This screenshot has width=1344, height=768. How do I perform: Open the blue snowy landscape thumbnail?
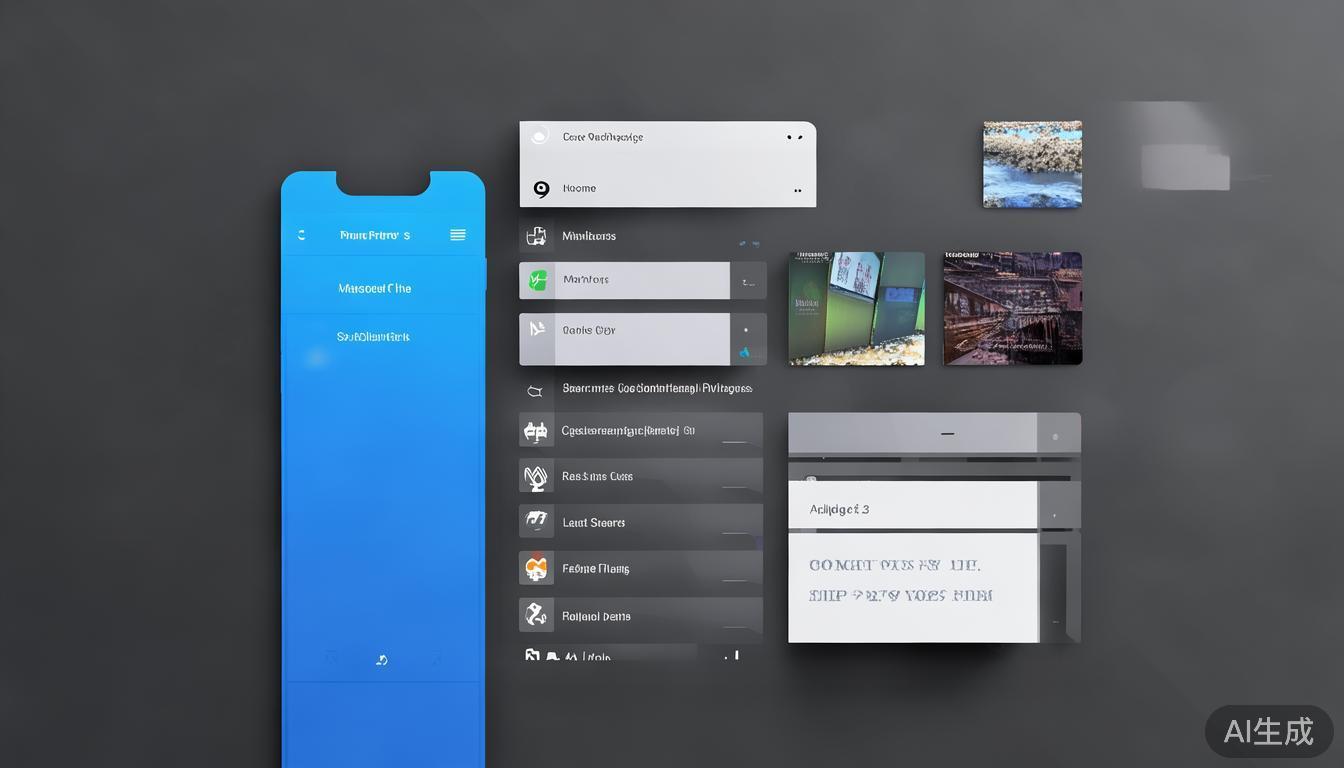click(1032, 164)
